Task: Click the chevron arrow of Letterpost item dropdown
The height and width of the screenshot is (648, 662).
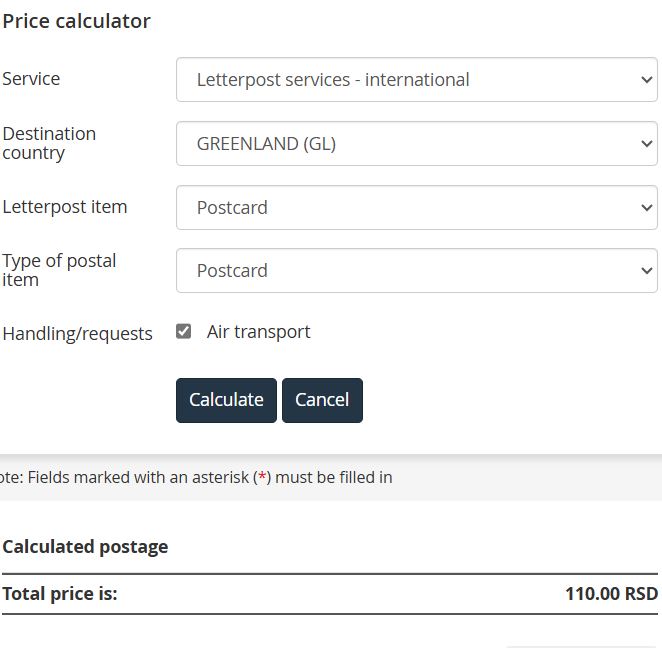Action: [646, 208]
